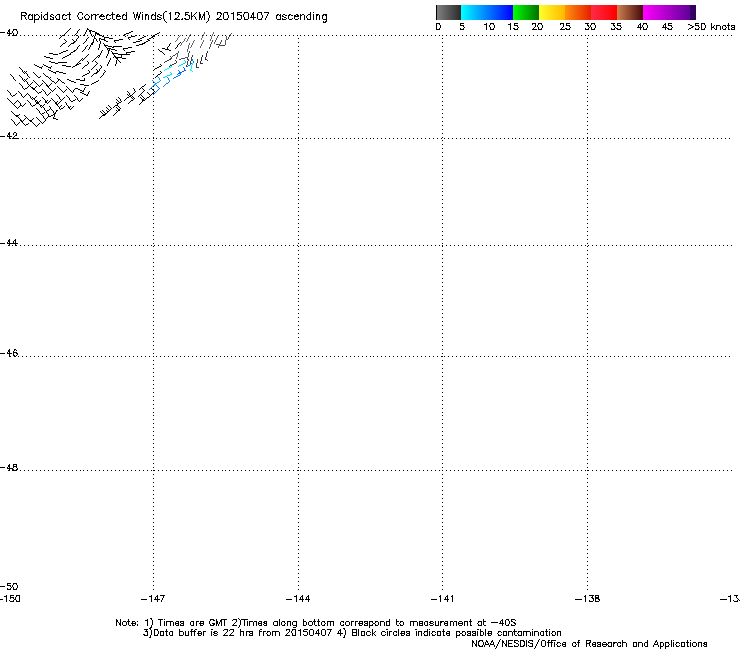Click longitude label '-141'
Image resolution: width=740 pixels, height=650 pixels.
[442, 599]
